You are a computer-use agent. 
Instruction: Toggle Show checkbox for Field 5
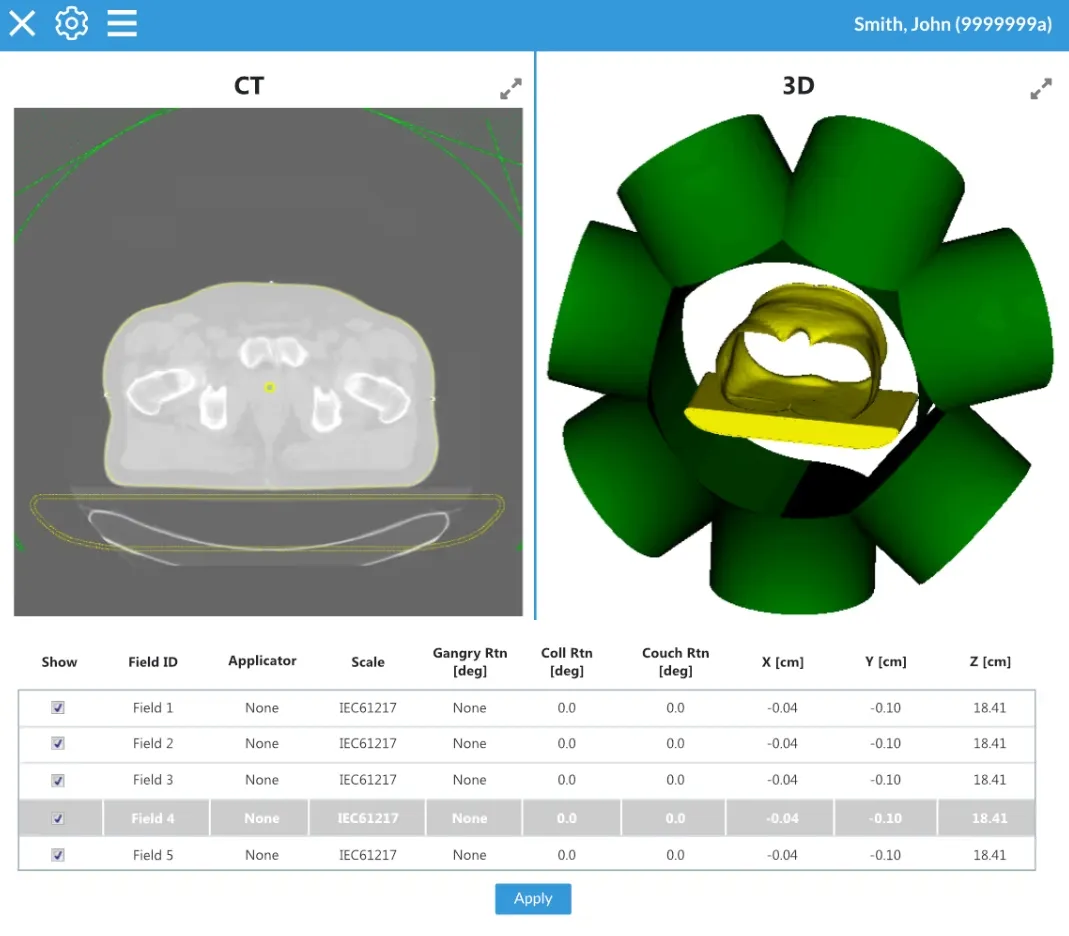pos(58,855)
